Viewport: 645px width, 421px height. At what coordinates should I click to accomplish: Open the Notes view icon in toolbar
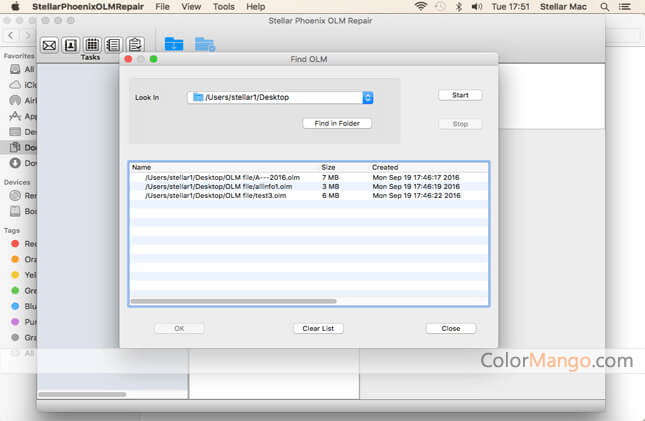coord(113,45)
